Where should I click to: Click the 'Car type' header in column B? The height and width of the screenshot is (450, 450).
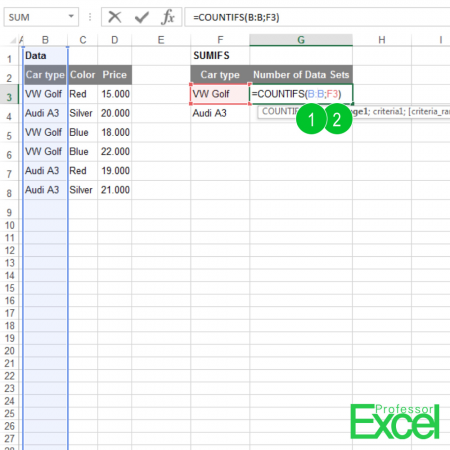point(45,75)
